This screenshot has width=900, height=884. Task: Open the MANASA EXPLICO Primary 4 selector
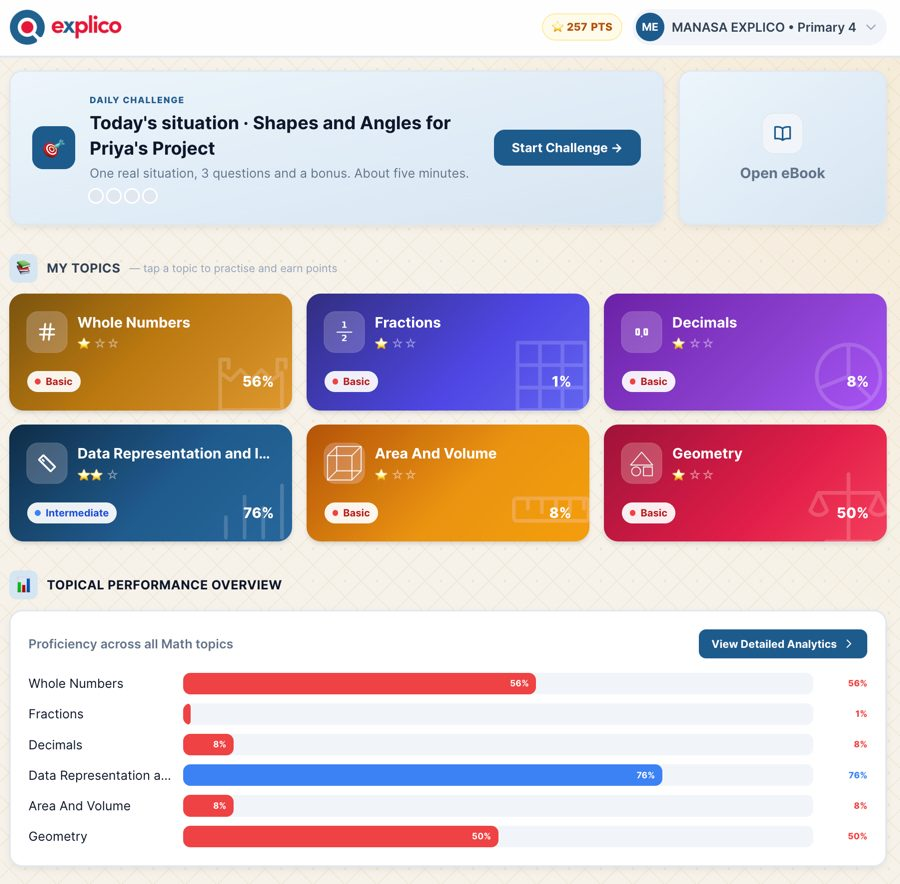pos(760,27)
